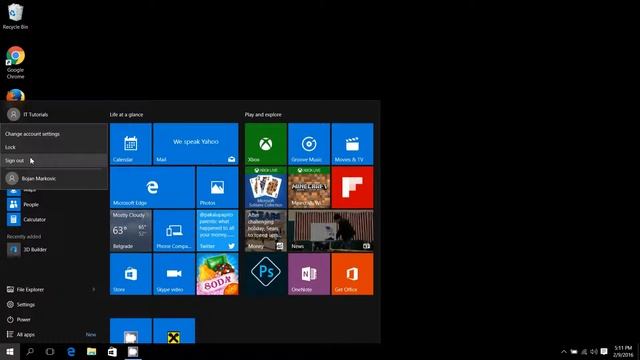Click the IT Tutorials user account
Screen dimensions: 640x360
pyautogui.click(x=28, y=115)
